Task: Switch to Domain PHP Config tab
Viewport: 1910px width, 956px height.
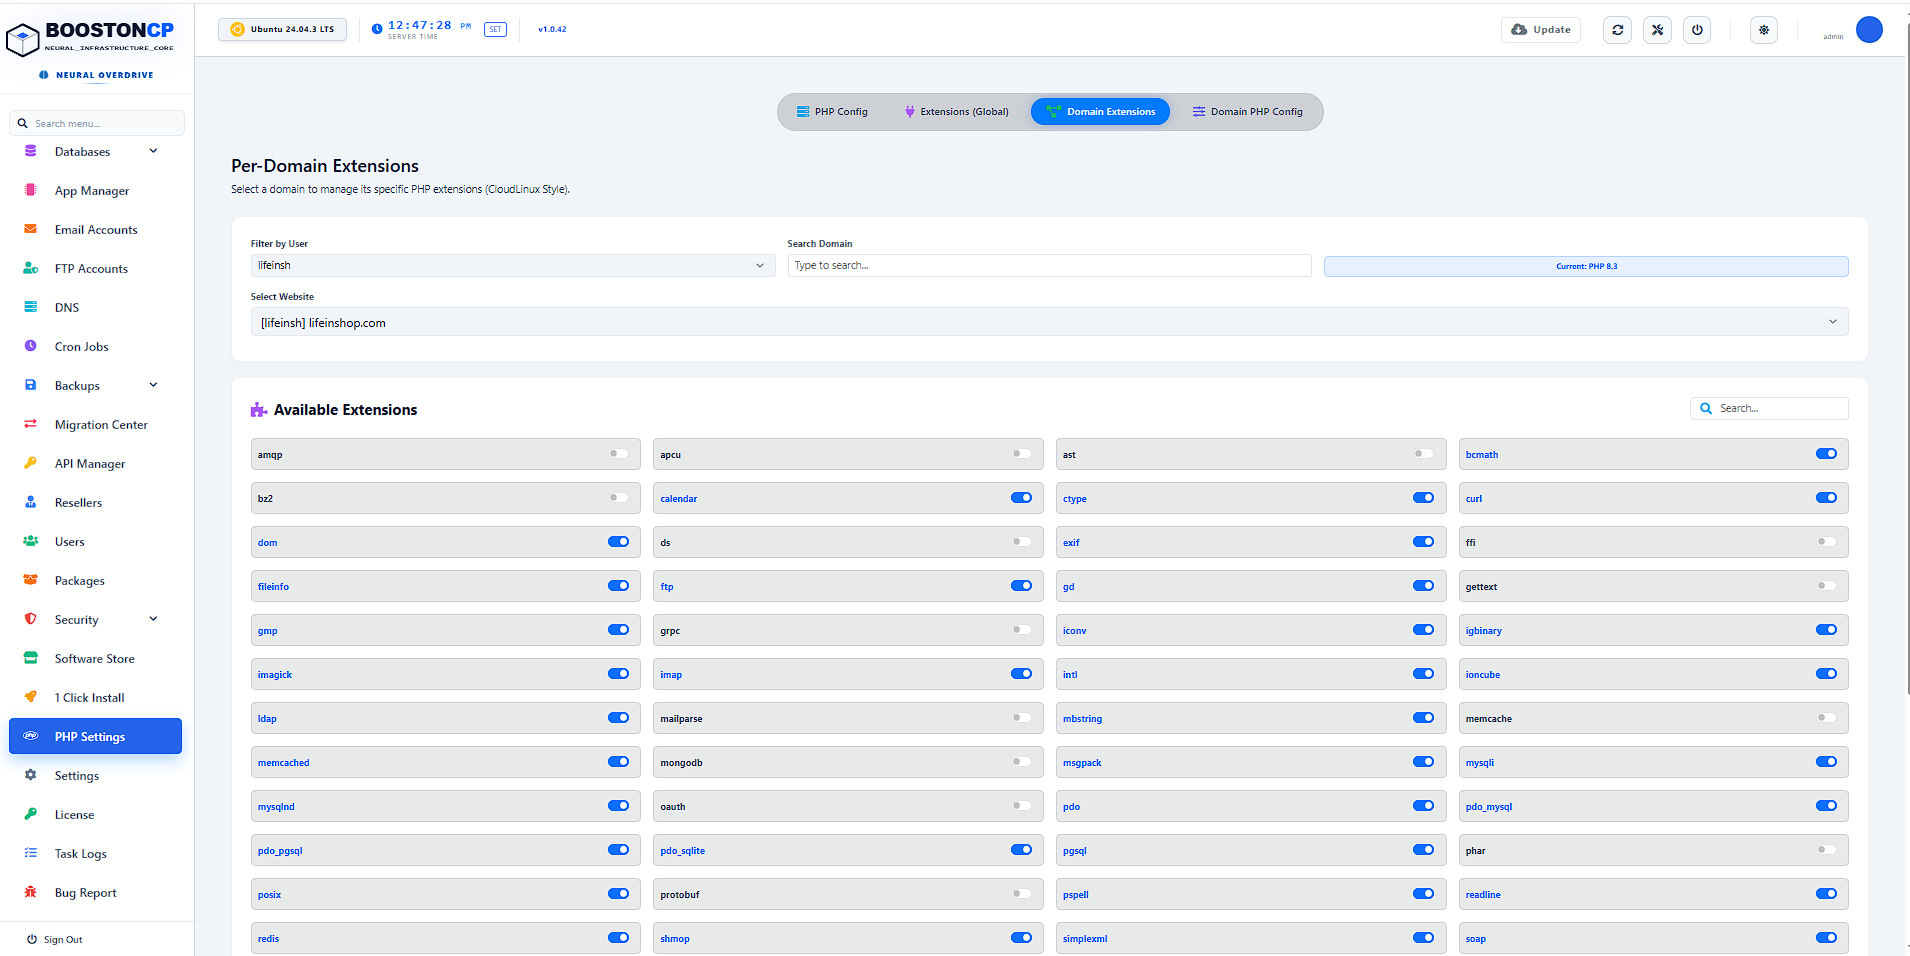Action: [x=1247, y=112]
